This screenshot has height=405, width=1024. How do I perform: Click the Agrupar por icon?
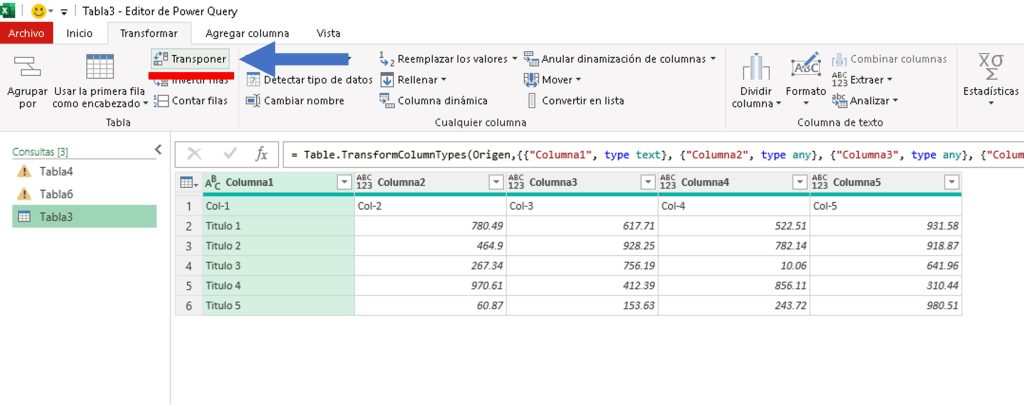click(27, 67)
